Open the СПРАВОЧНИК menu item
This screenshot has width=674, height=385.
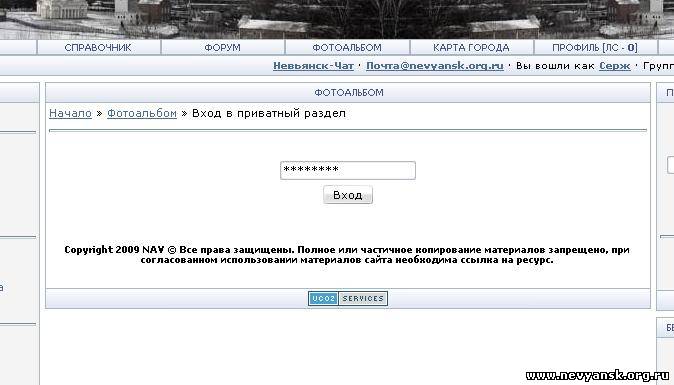pos(98,47)
